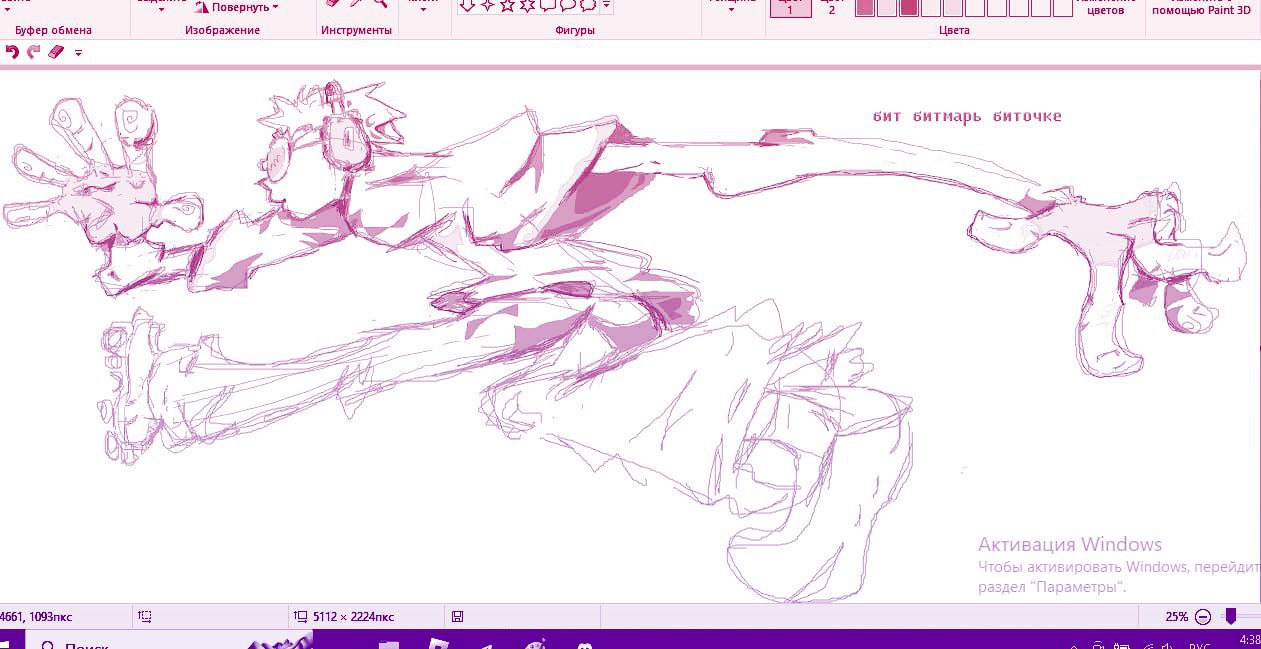Viewport: 1261px width, 649px height.
Task: Click the Цвета group label
Action: point(954,30)
